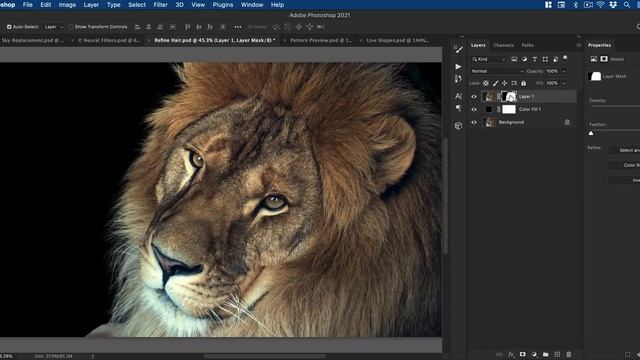The width and height of the screenshot is (640, 360).
Task: Click Spotlight search icon in menu bar
Action: point(627,5)
